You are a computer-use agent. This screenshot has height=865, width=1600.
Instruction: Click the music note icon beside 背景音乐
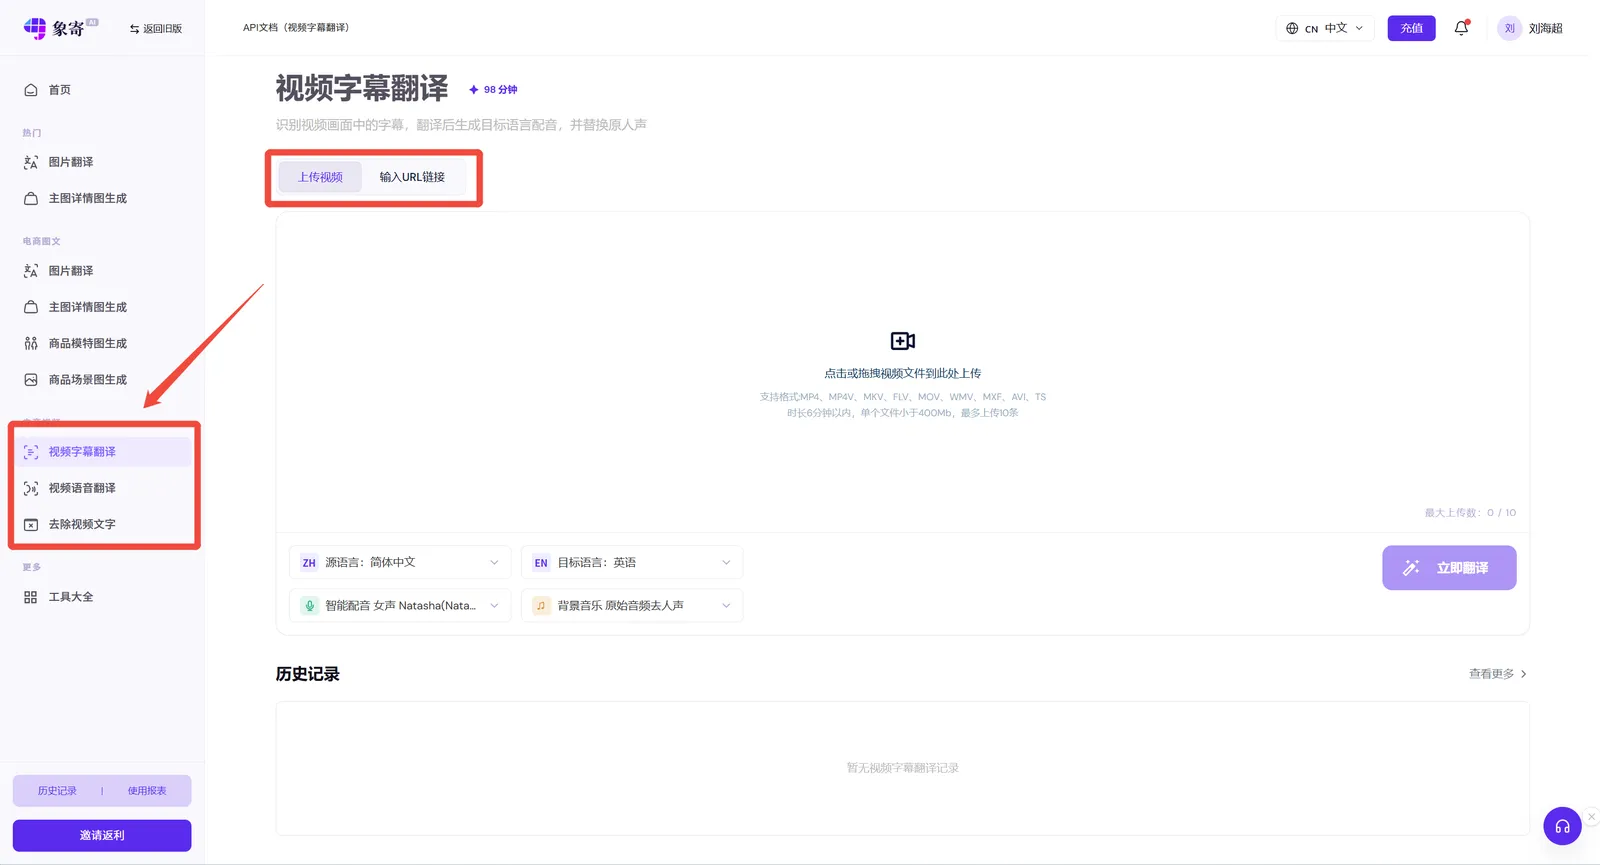pos(541,605)
